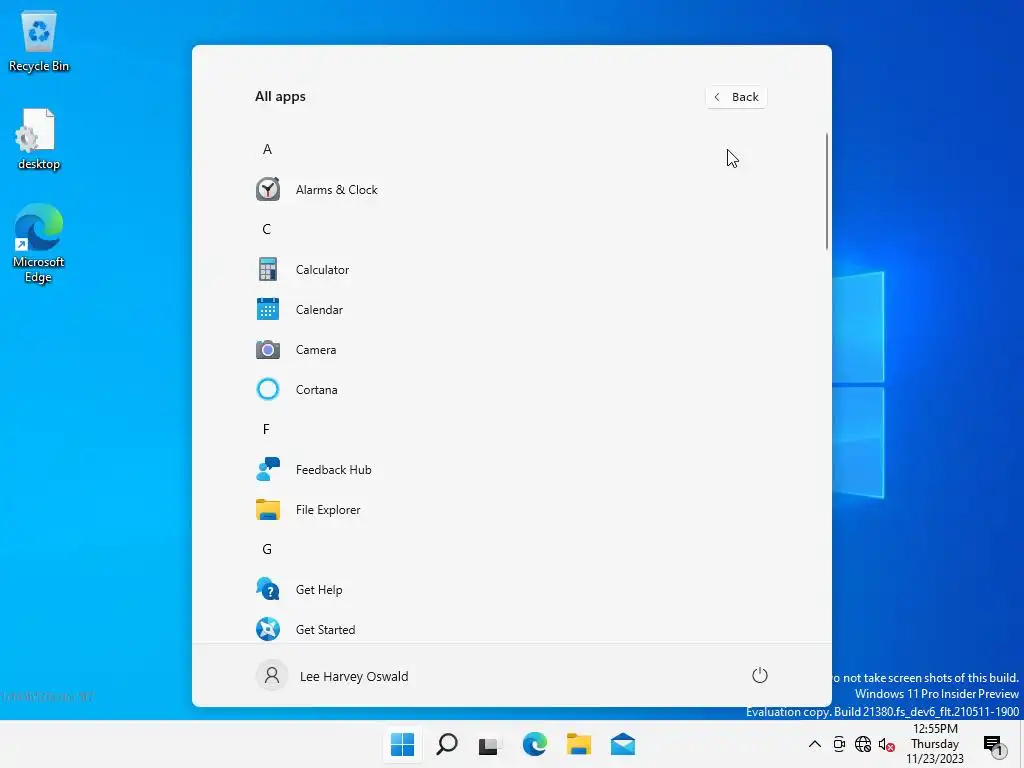Open the Mail app on taskbar
The height and width of the screenshot is (768, 1024).
(623, 744)
